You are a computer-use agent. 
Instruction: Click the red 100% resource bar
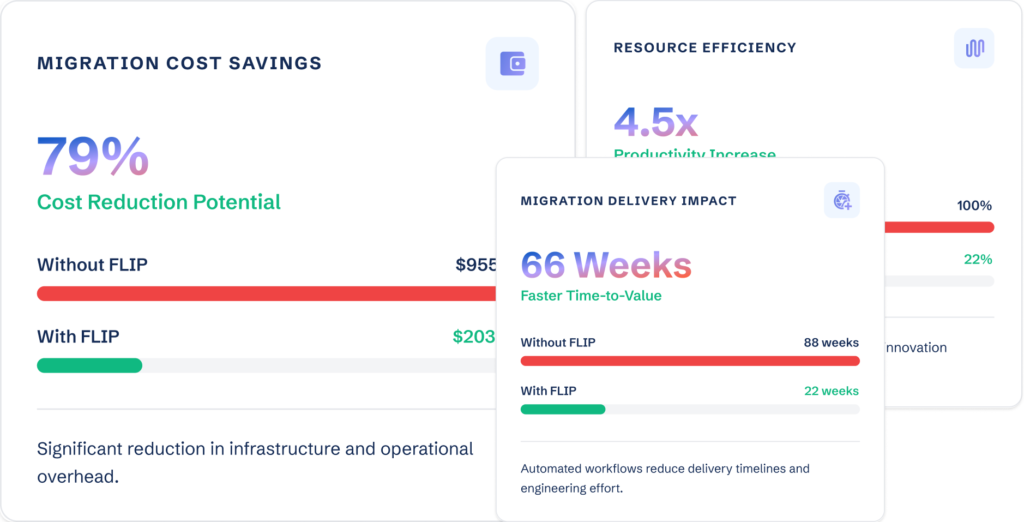[x=938, y=227]
